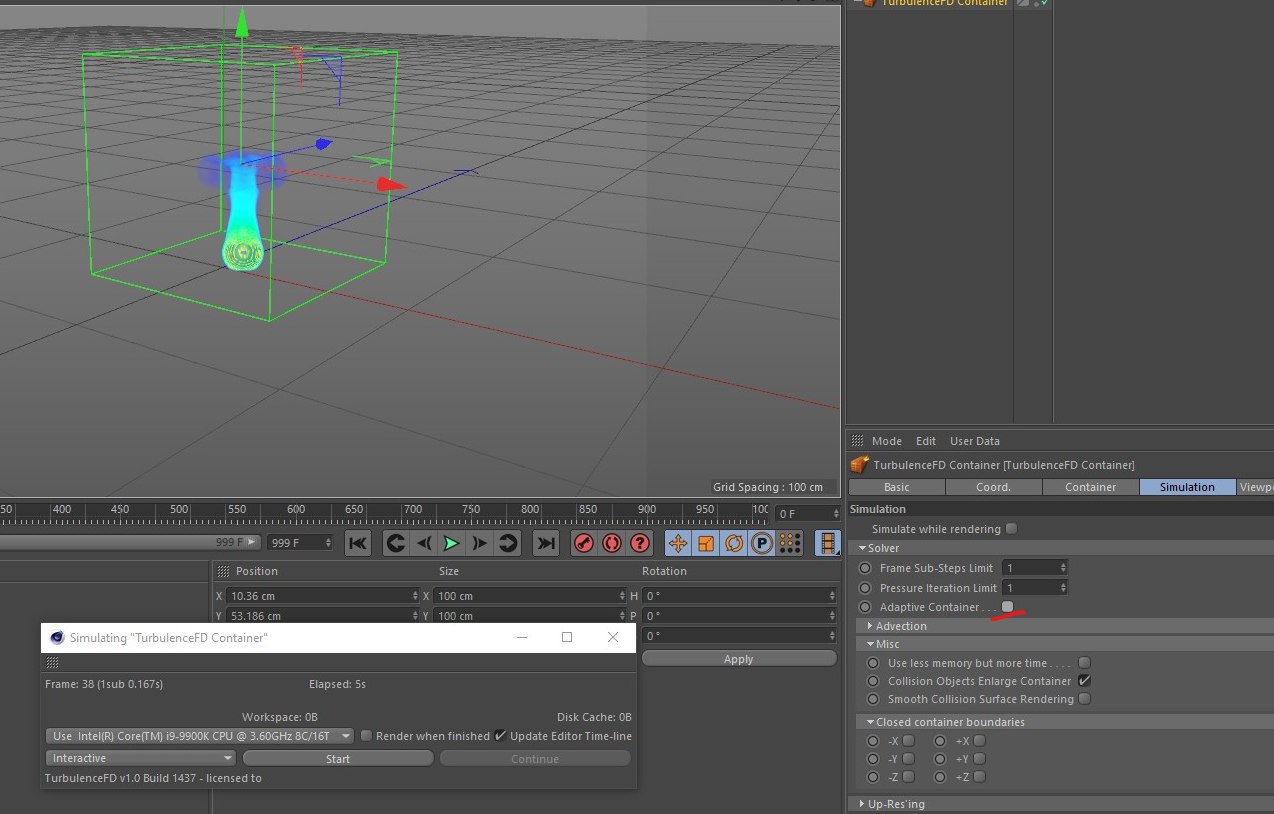Viewport: 1274px width, 814px height.
Task: Check Use less memory but more time
Action: (x=1084, y=663)
